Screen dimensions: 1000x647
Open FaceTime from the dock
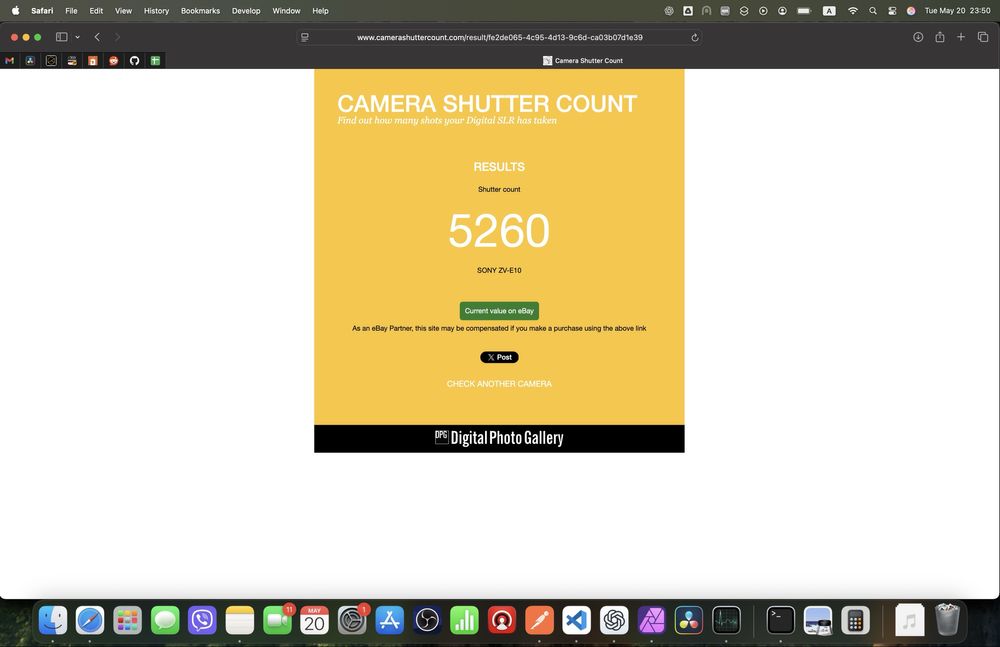(277, 620)
